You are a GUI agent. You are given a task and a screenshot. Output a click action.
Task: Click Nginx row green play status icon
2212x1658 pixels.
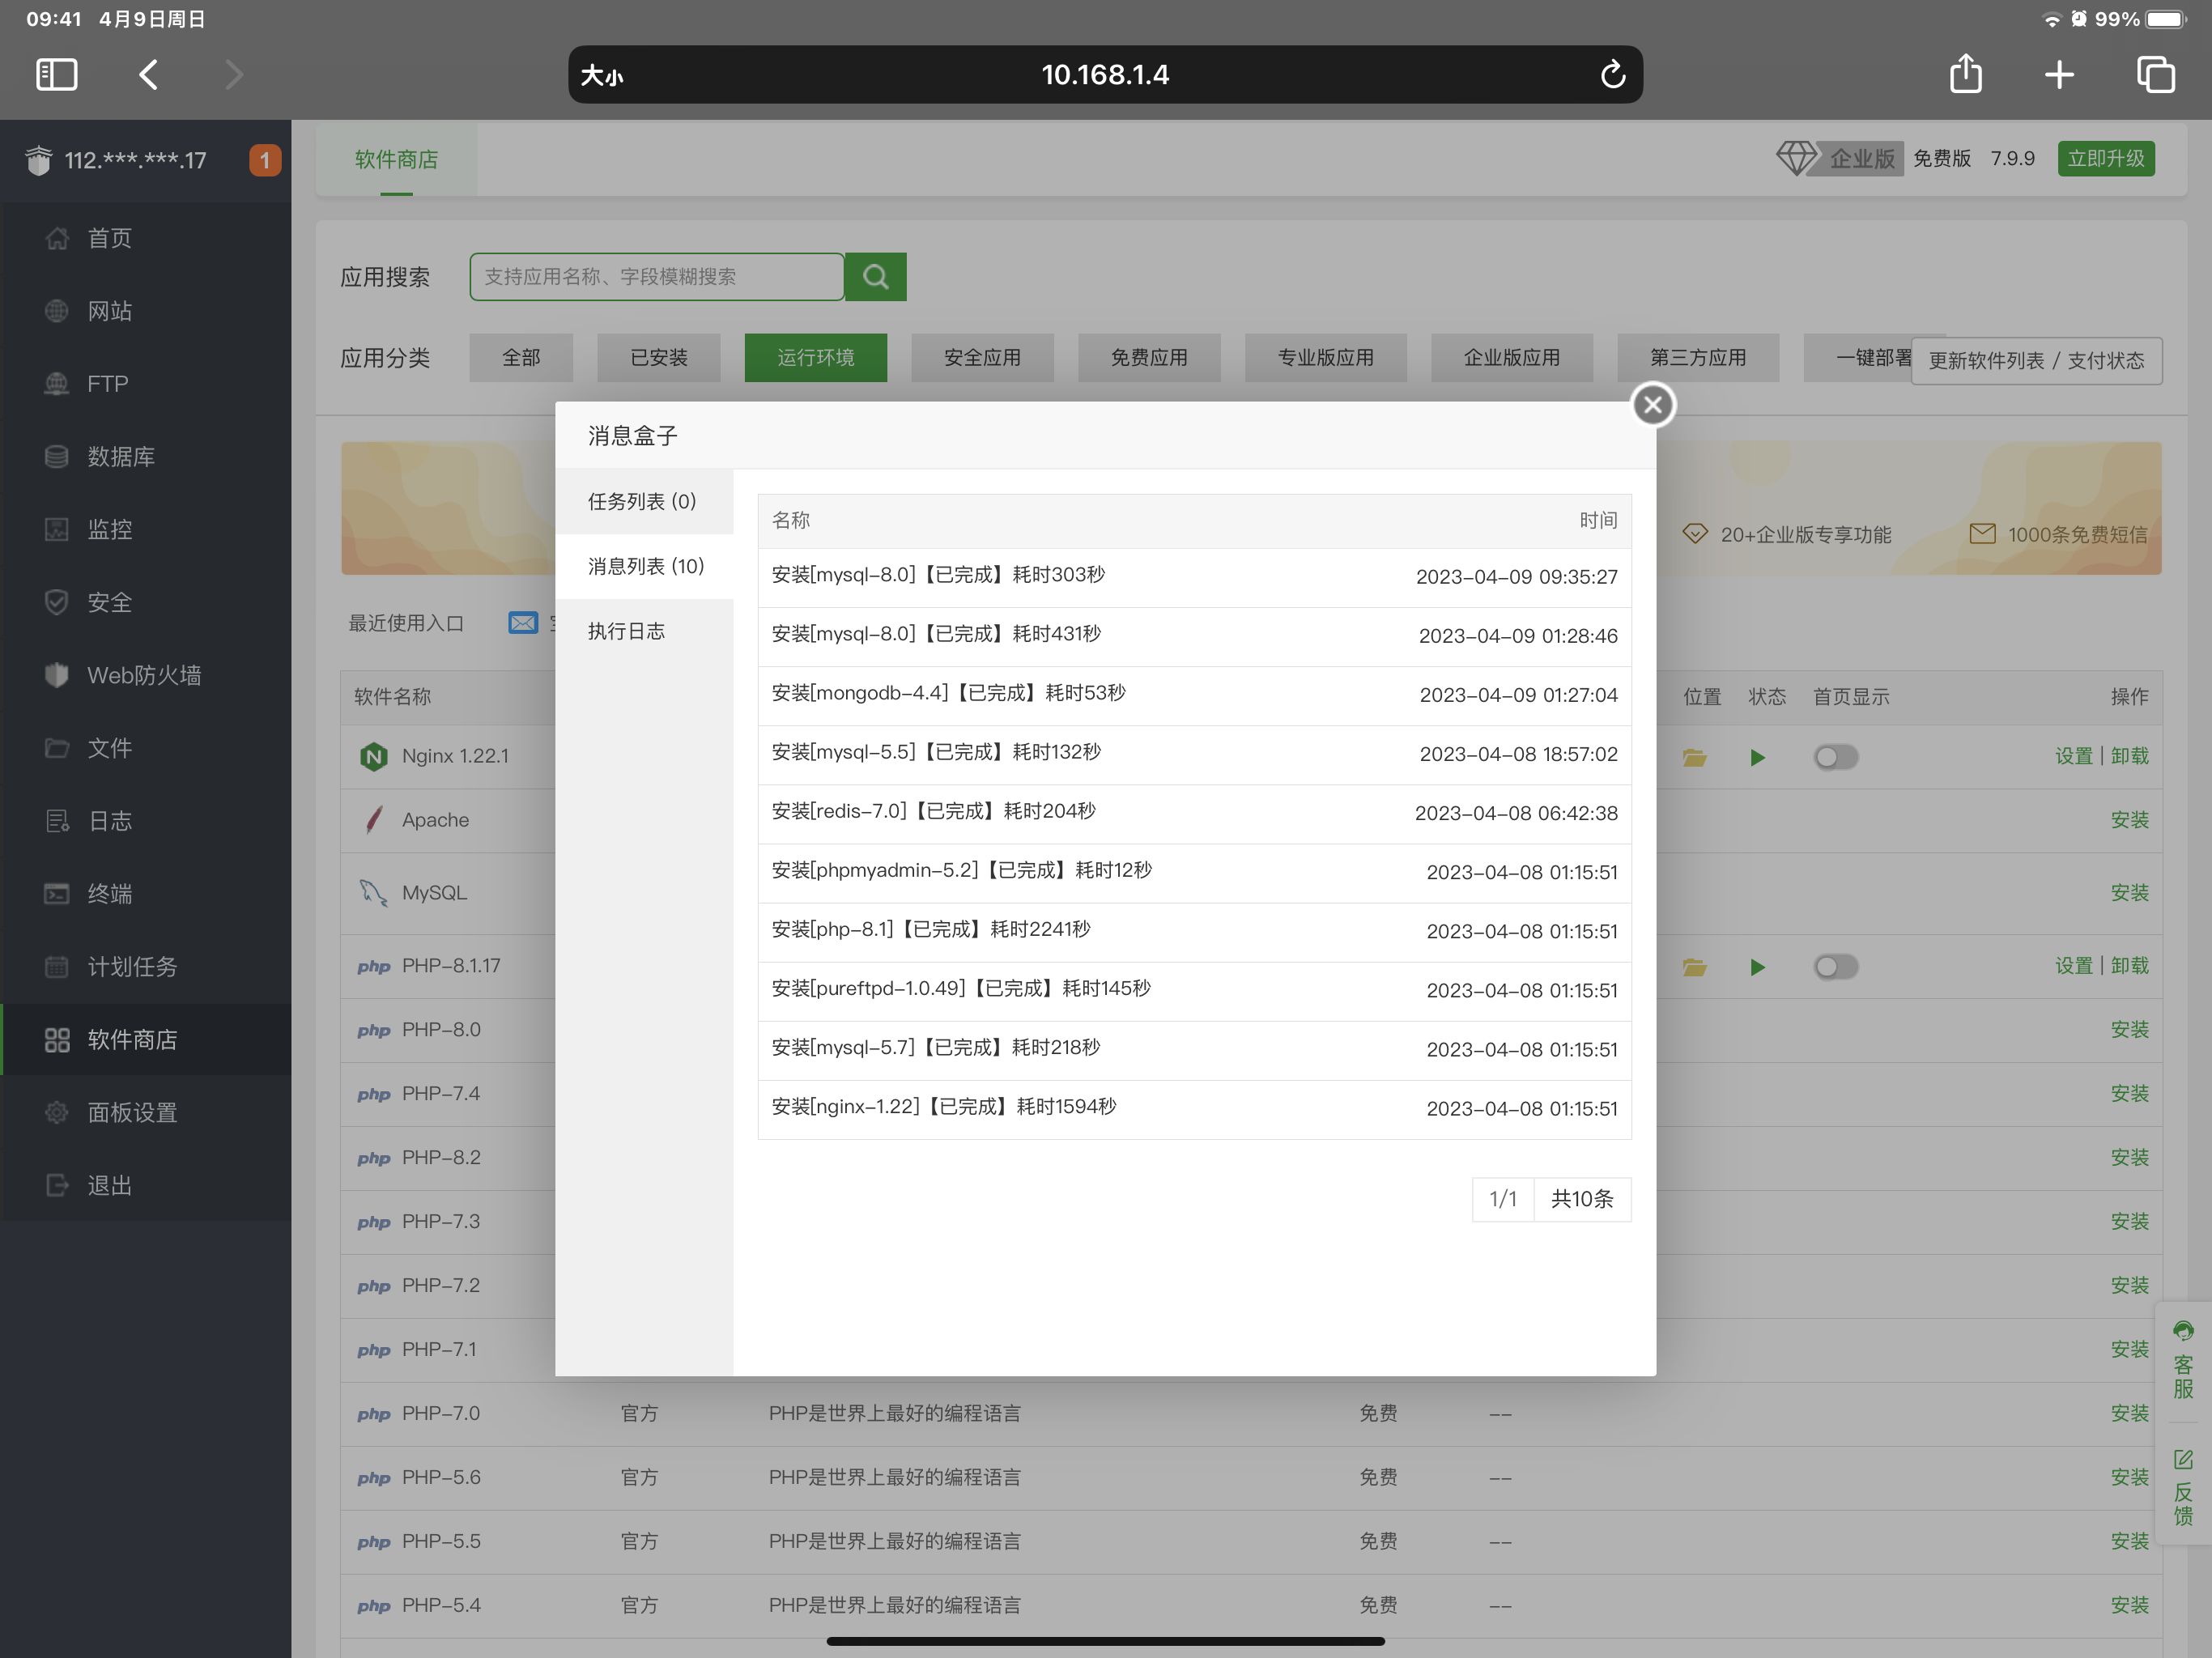1757,758
